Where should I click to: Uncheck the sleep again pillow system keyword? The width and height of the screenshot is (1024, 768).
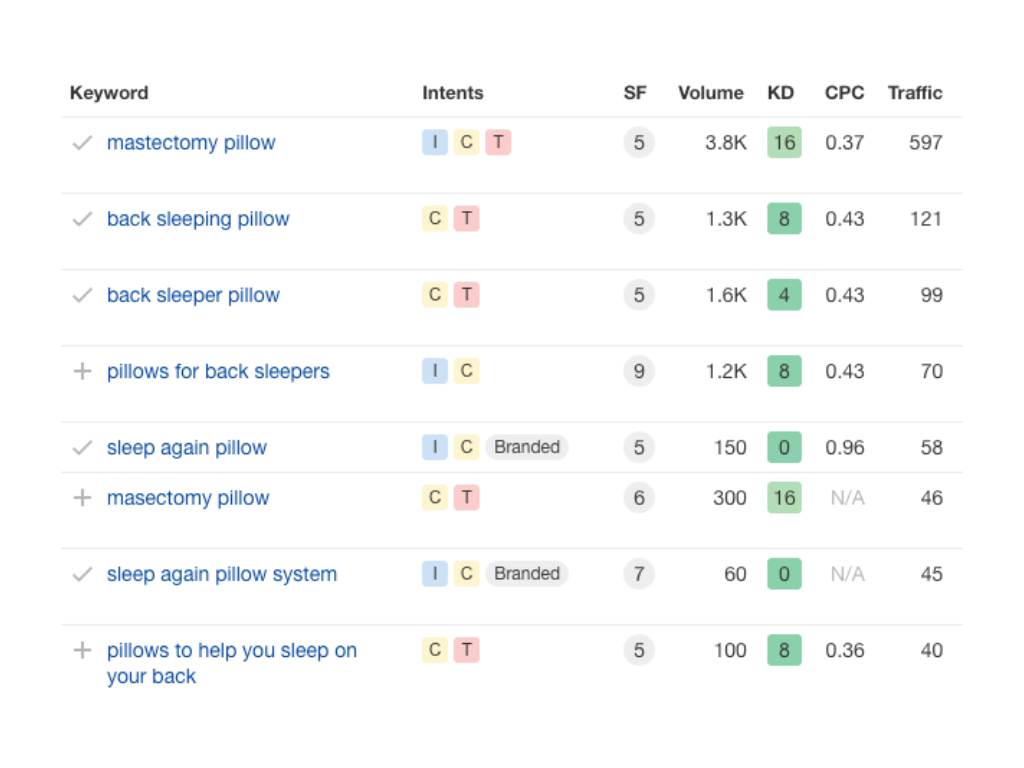pos(82,574)
